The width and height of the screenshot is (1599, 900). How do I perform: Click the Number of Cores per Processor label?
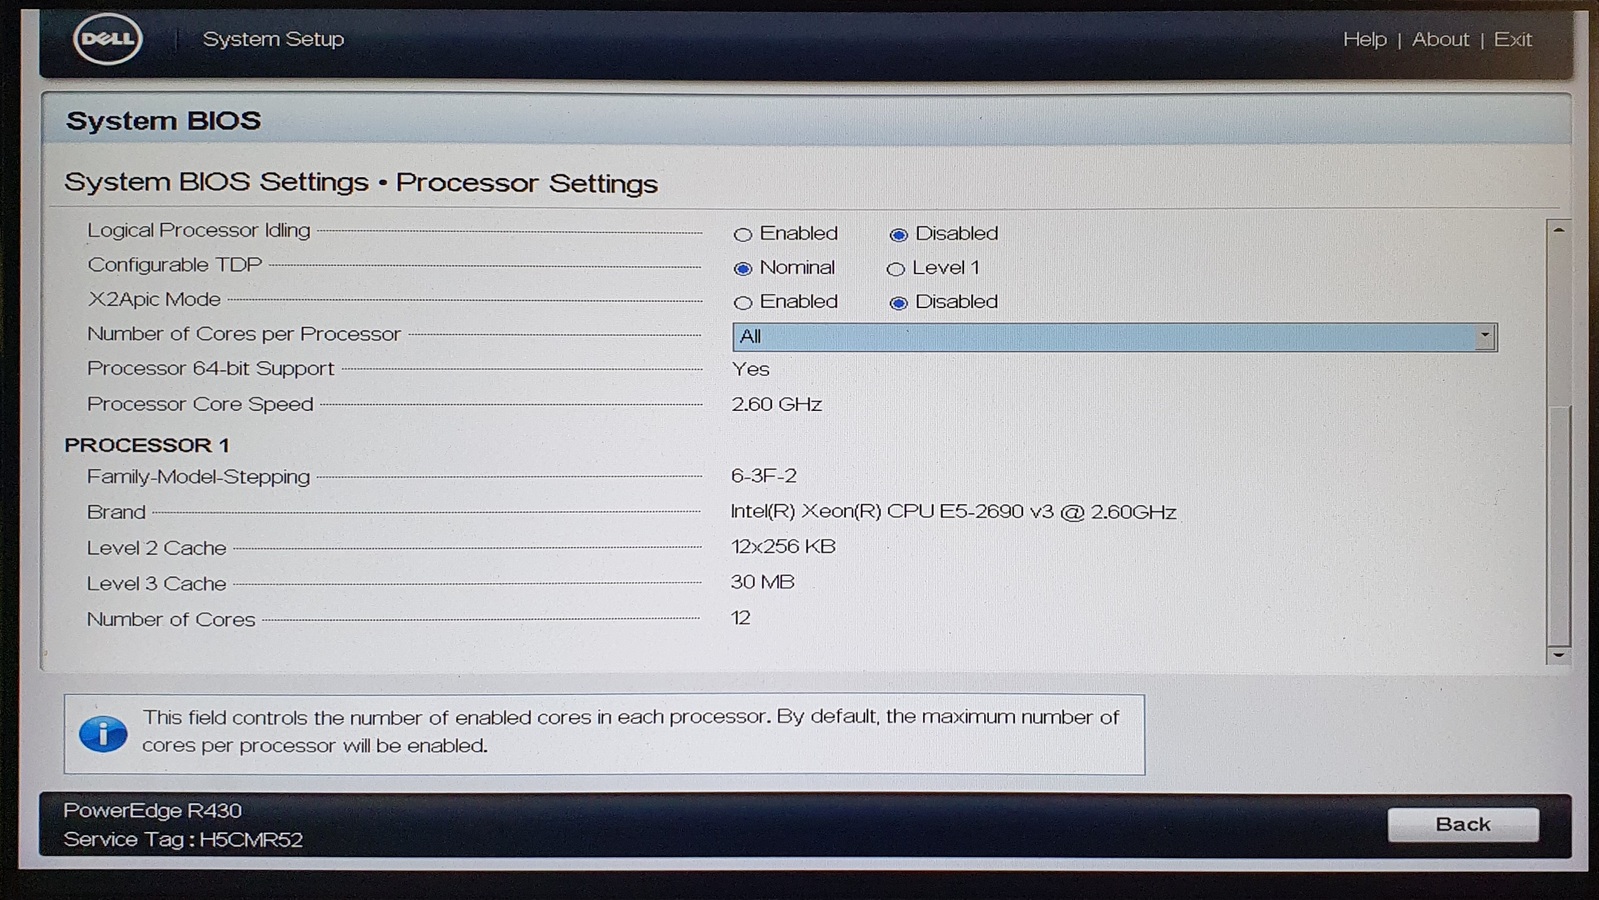pyautogui.click(x=244, y=334)
